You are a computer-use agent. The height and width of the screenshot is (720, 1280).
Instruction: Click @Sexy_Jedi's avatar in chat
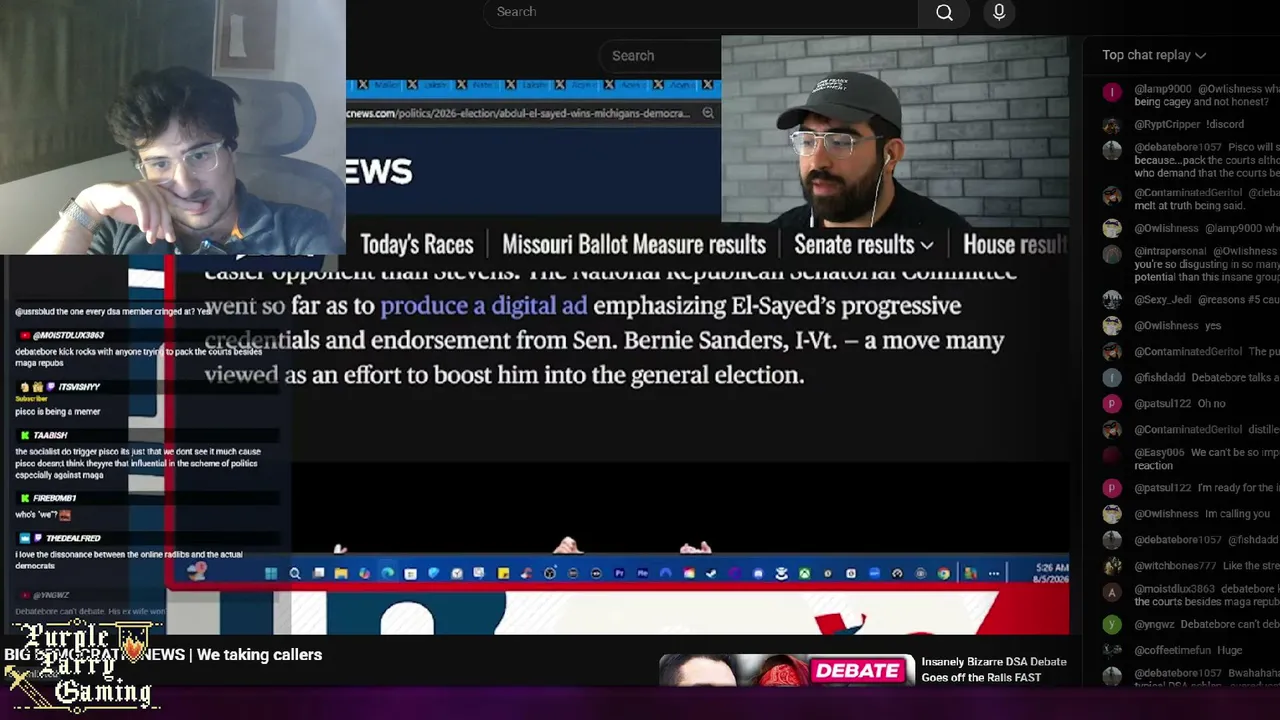coord(1112,299)
